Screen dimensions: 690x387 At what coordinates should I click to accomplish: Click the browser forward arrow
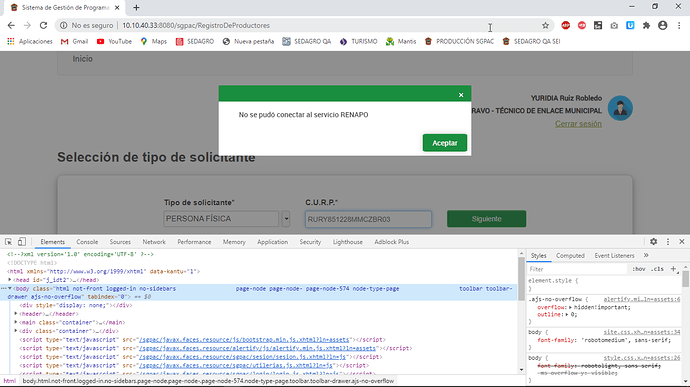tap(27, 26)
